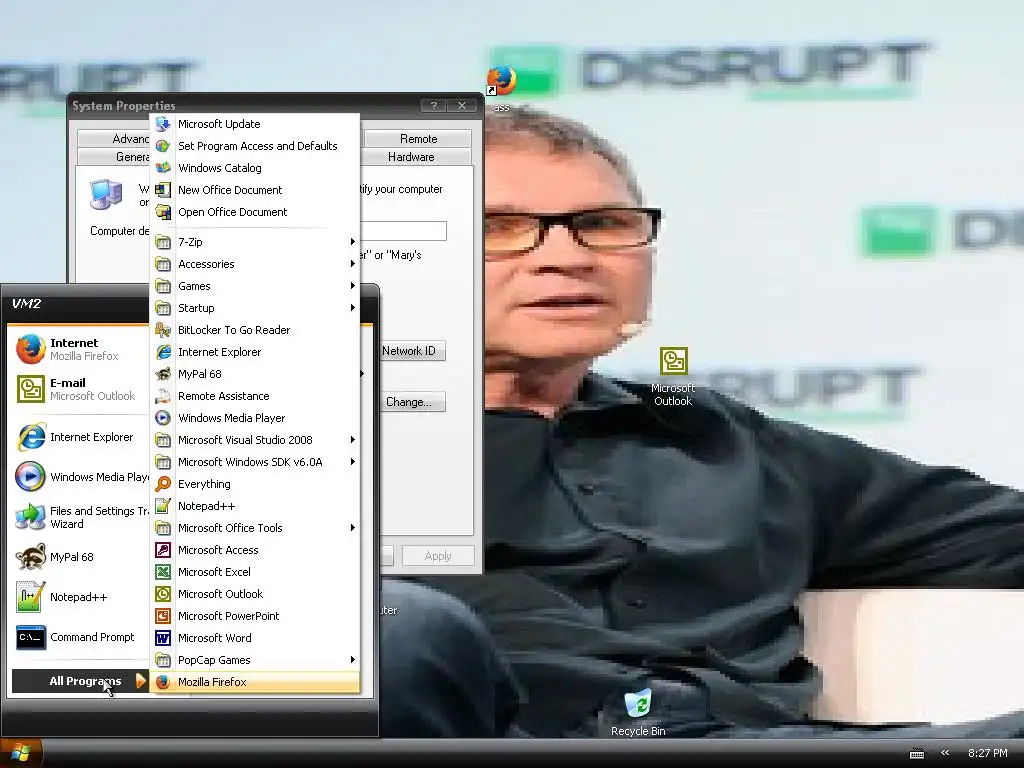The width and height of the screenshot is (1024, 768).
Task: Open Files and Settings Transfer Wizard
Action: coord(80,517)
